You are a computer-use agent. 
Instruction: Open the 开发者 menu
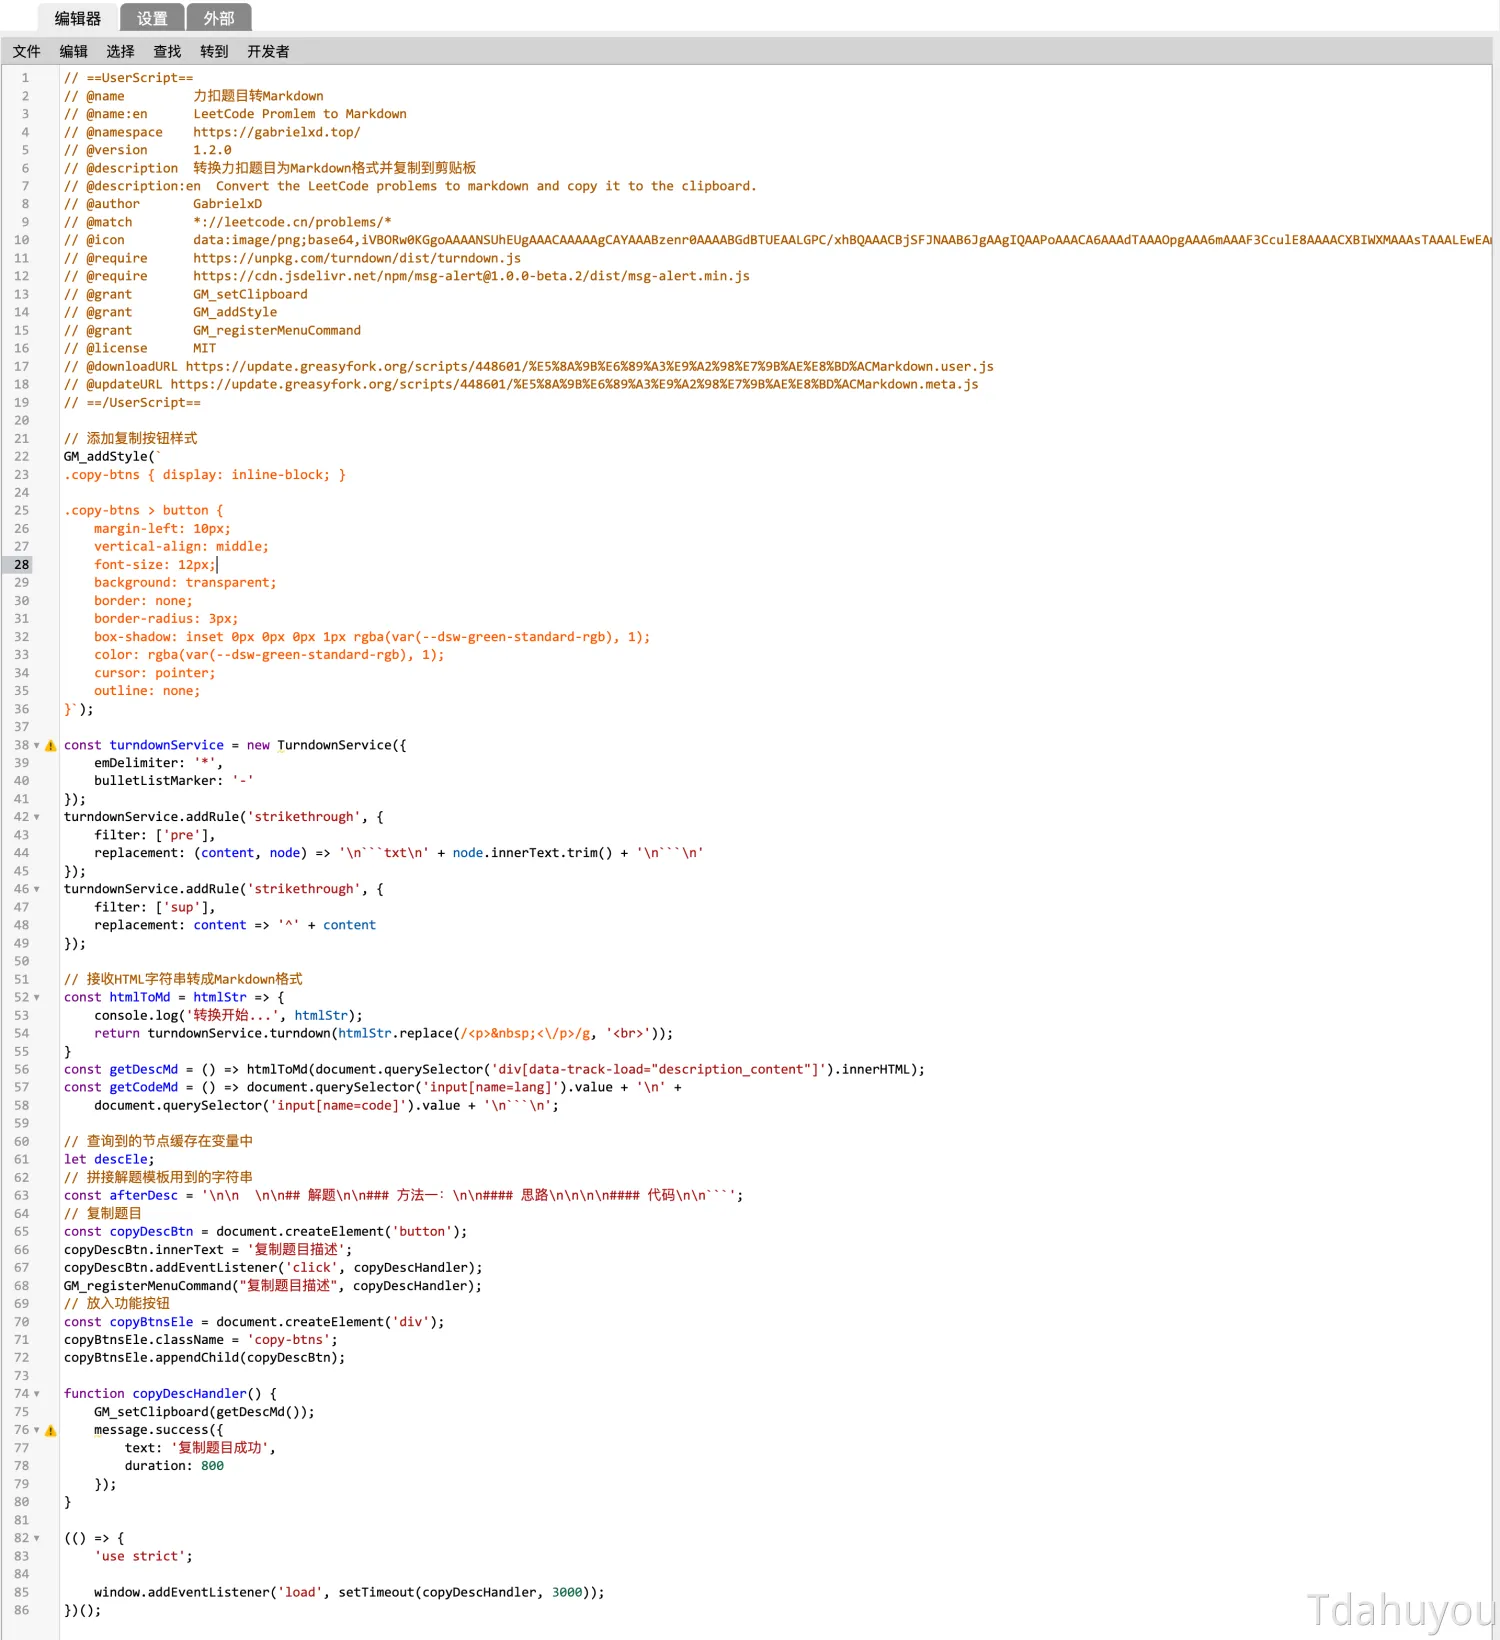[268, 51]
